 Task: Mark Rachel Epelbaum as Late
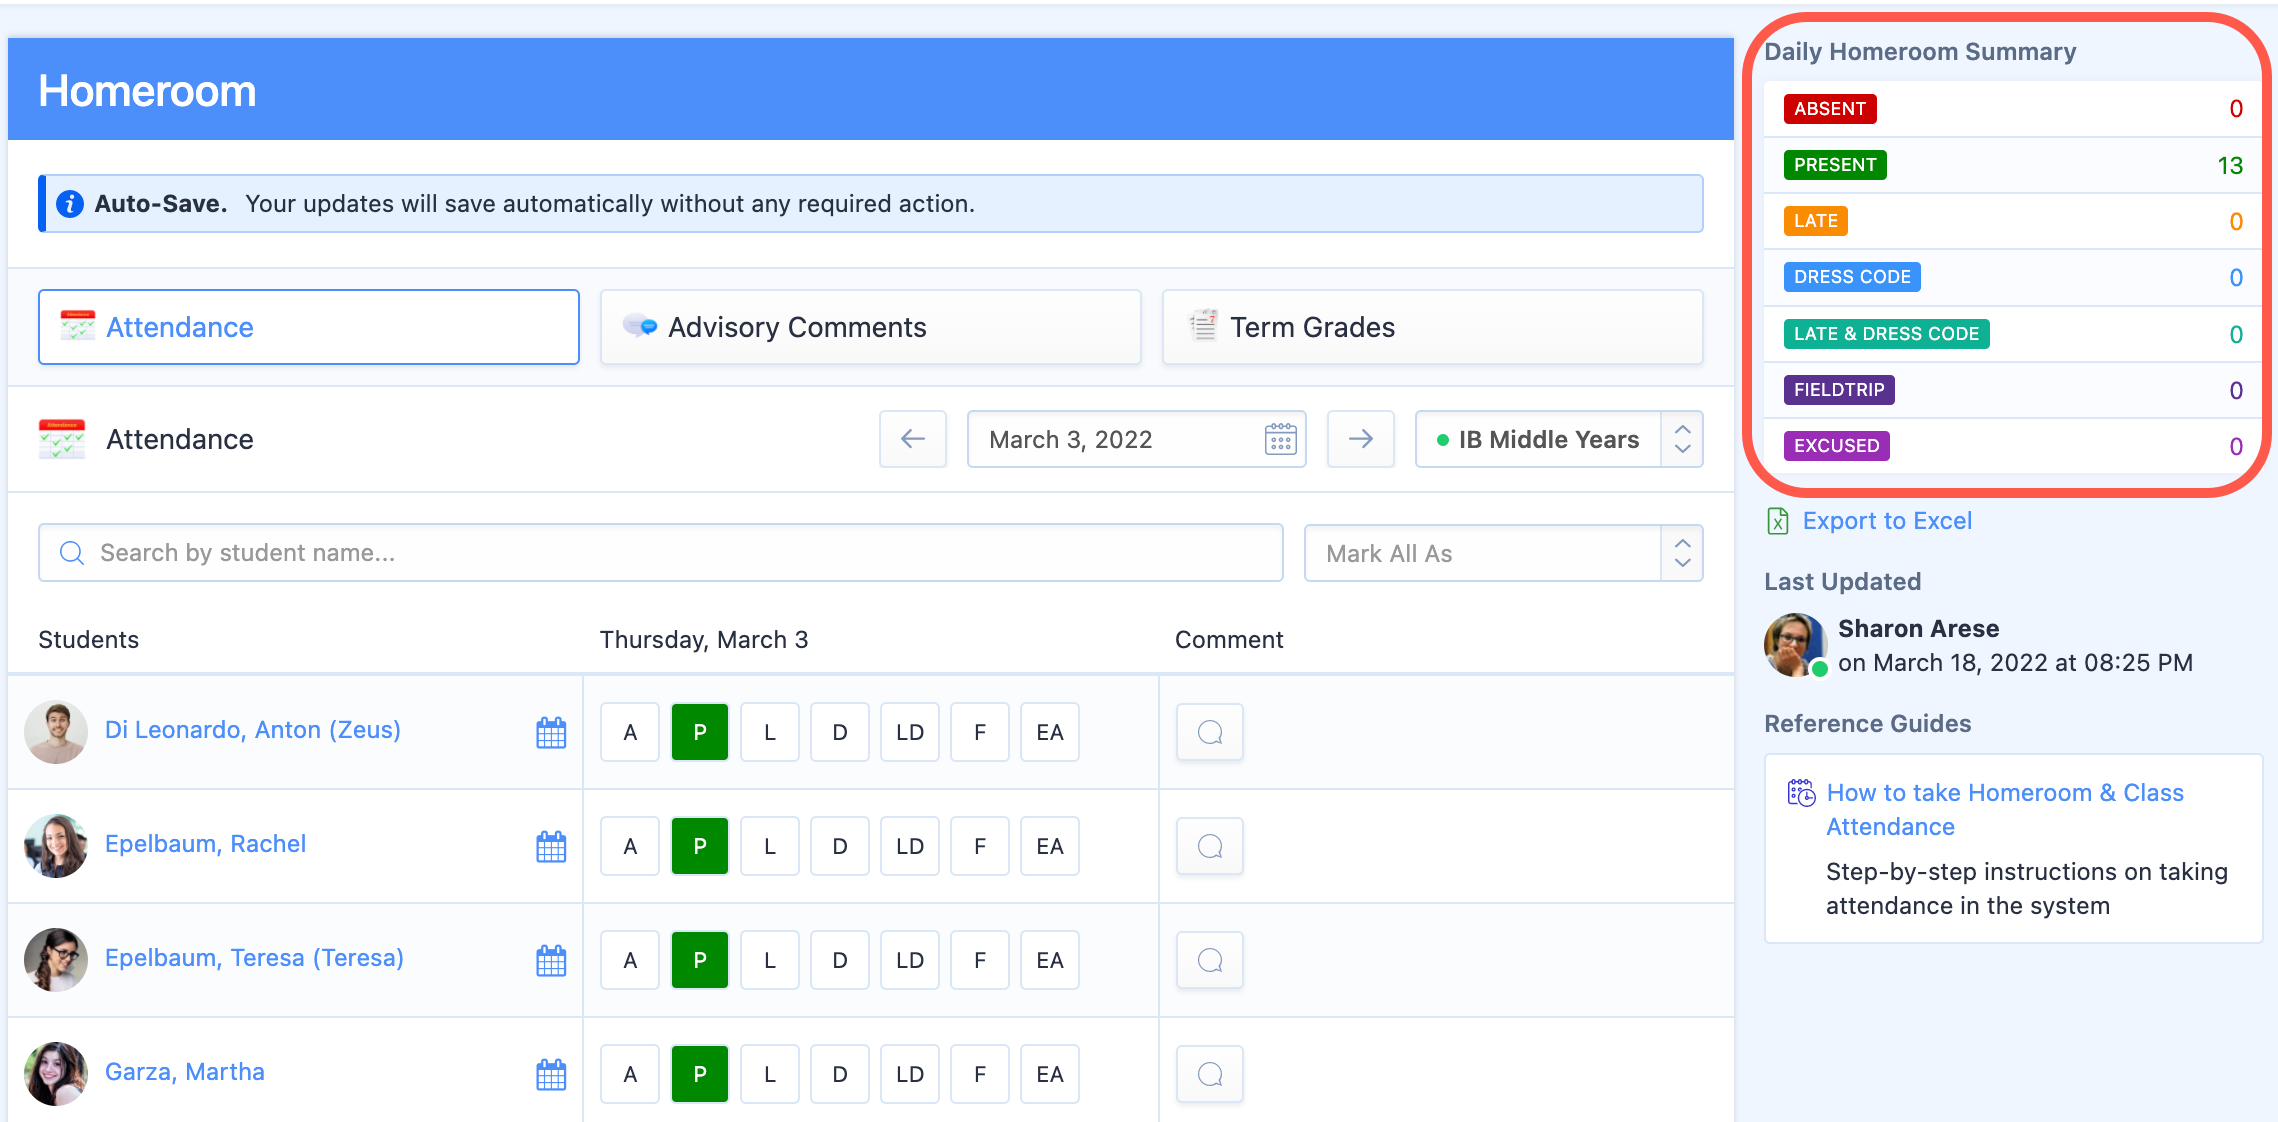770,846
